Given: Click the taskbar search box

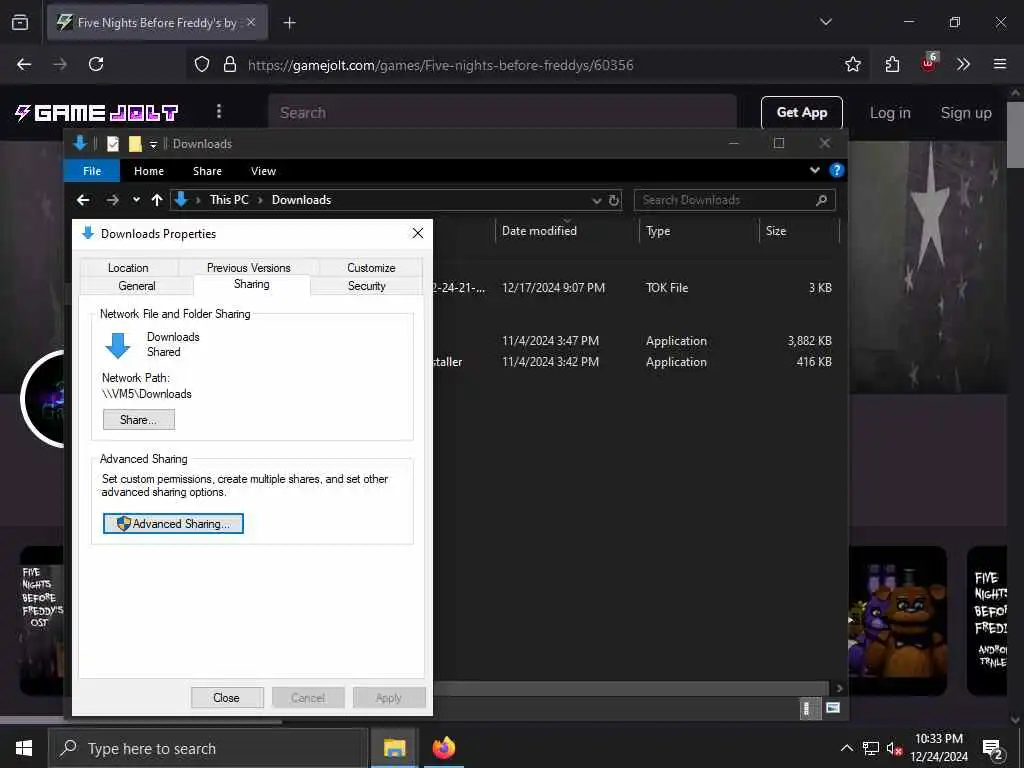Looking at the screenshot, I should click(x=208, y=748).
